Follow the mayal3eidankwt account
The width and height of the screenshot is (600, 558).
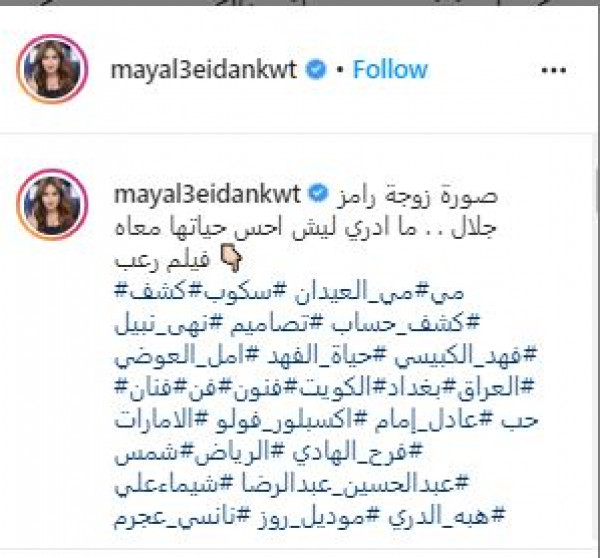point(390,70)
